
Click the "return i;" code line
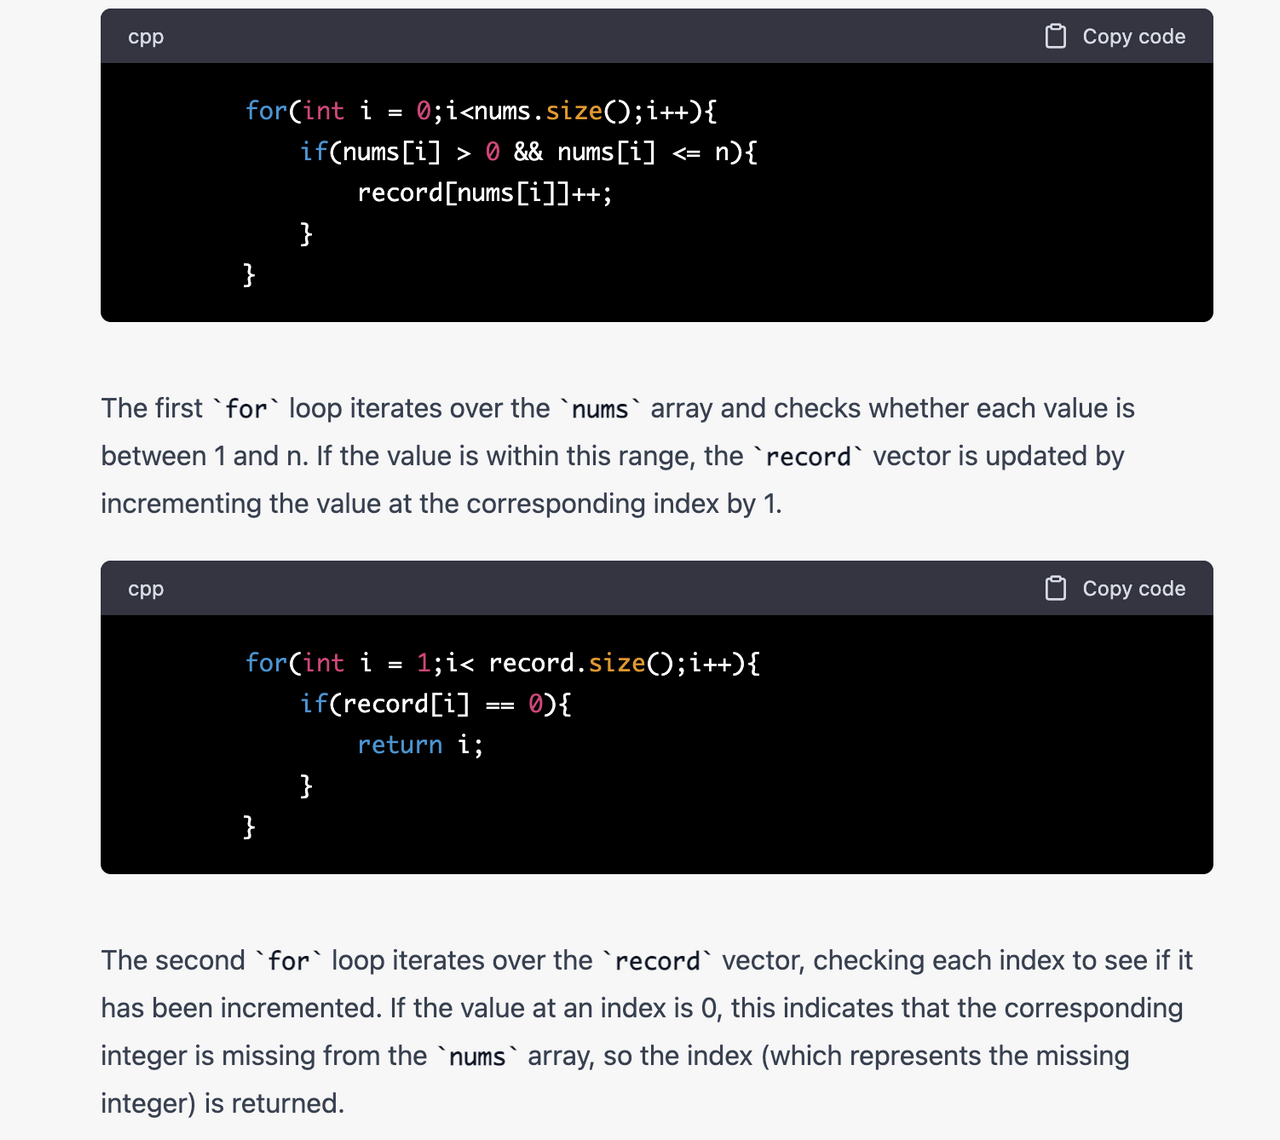(x=420, y=745)
